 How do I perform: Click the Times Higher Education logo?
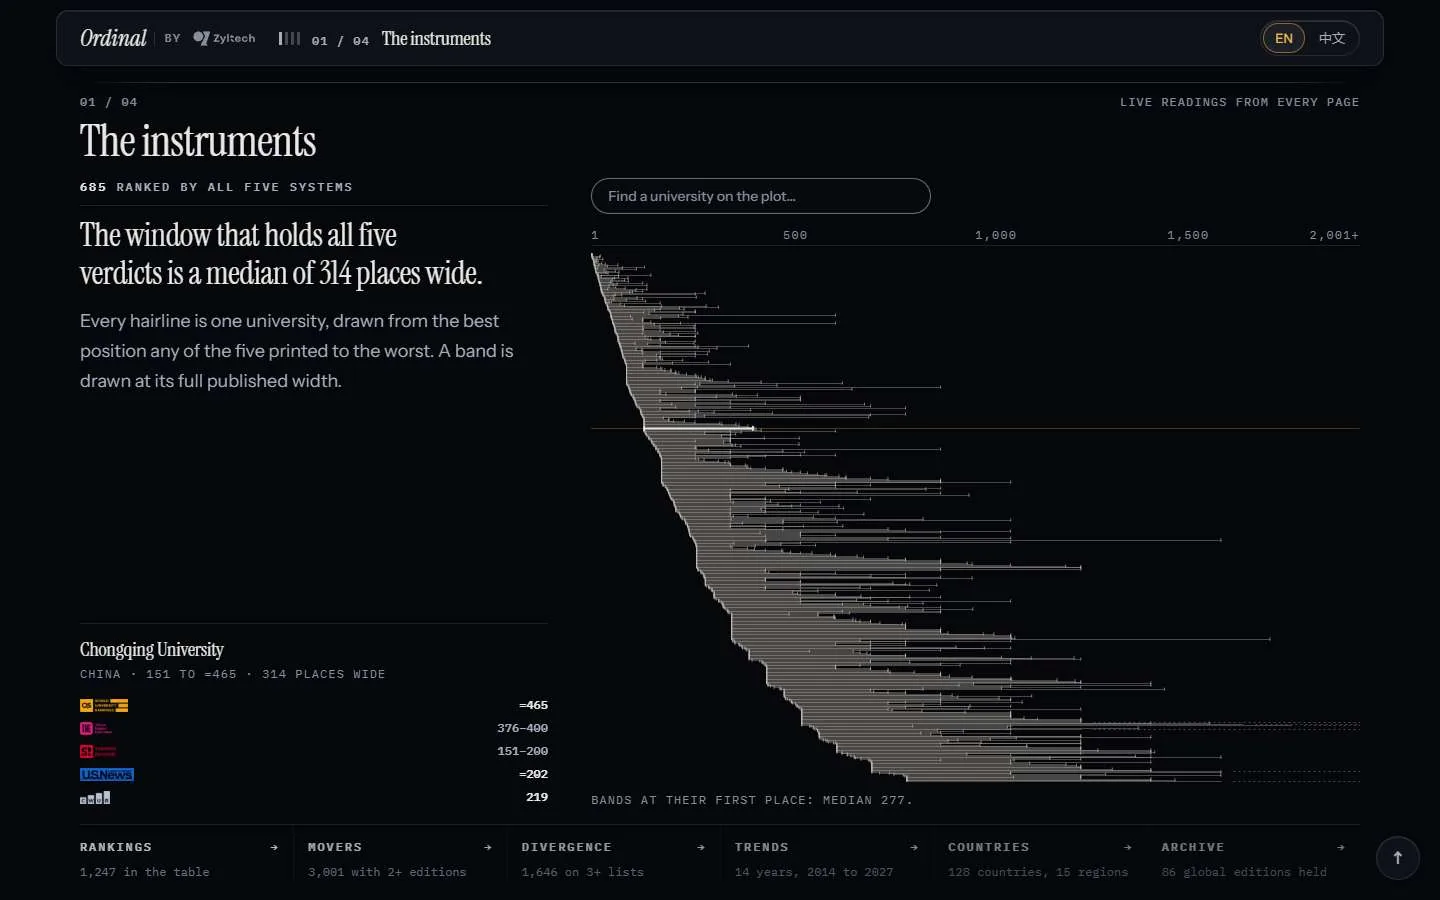point(96,728)
